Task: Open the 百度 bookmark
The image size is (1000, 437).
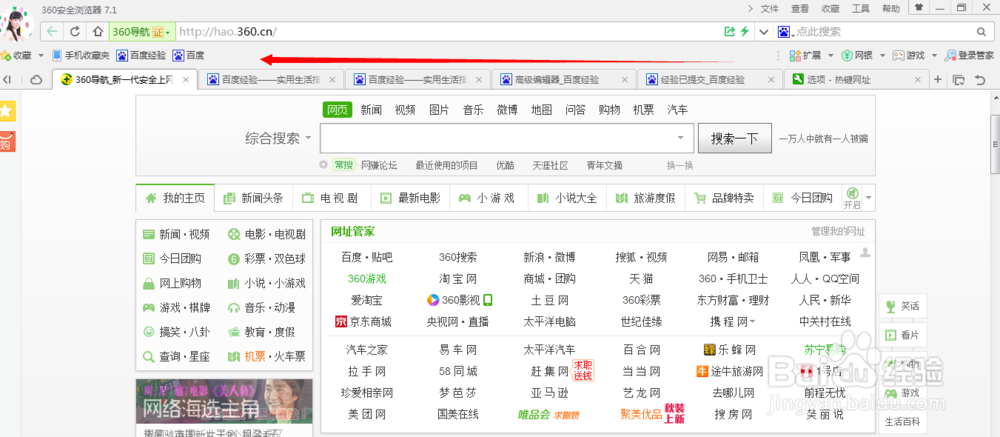Action: (x=188, y=56)
